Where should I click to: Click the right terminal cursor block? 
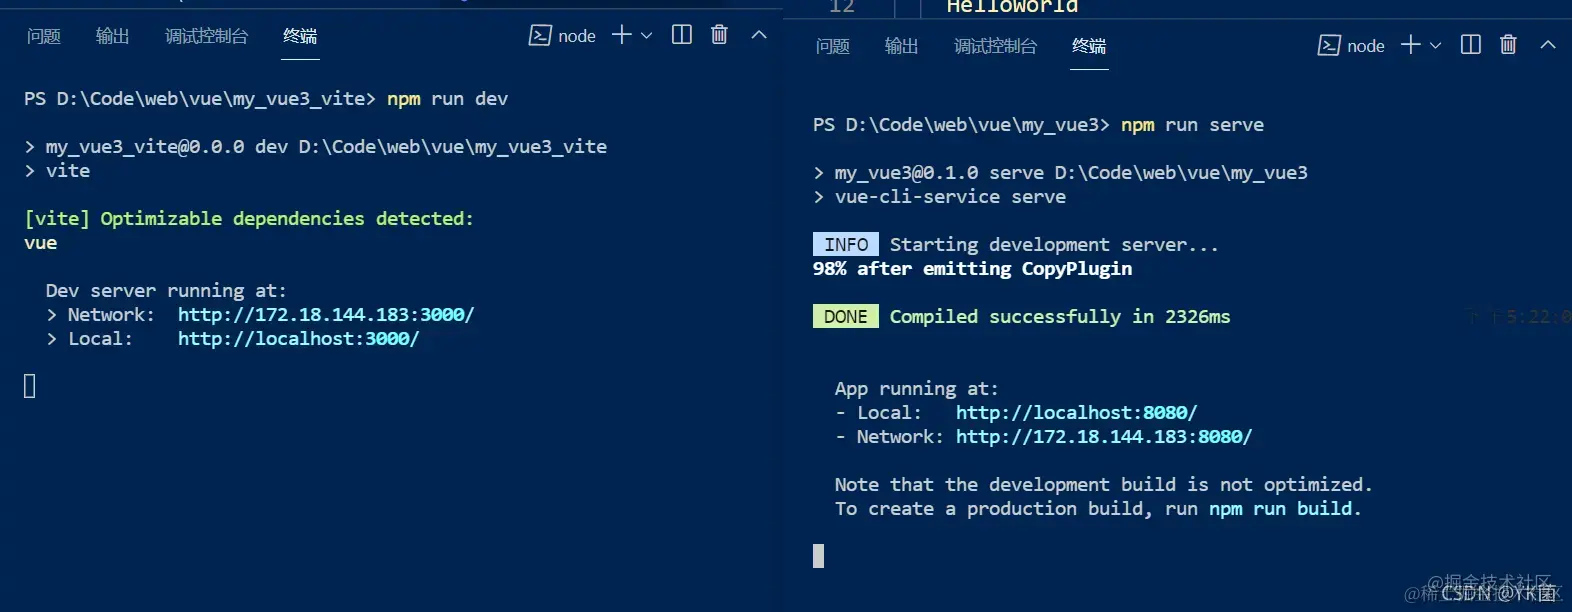(819, 556)
